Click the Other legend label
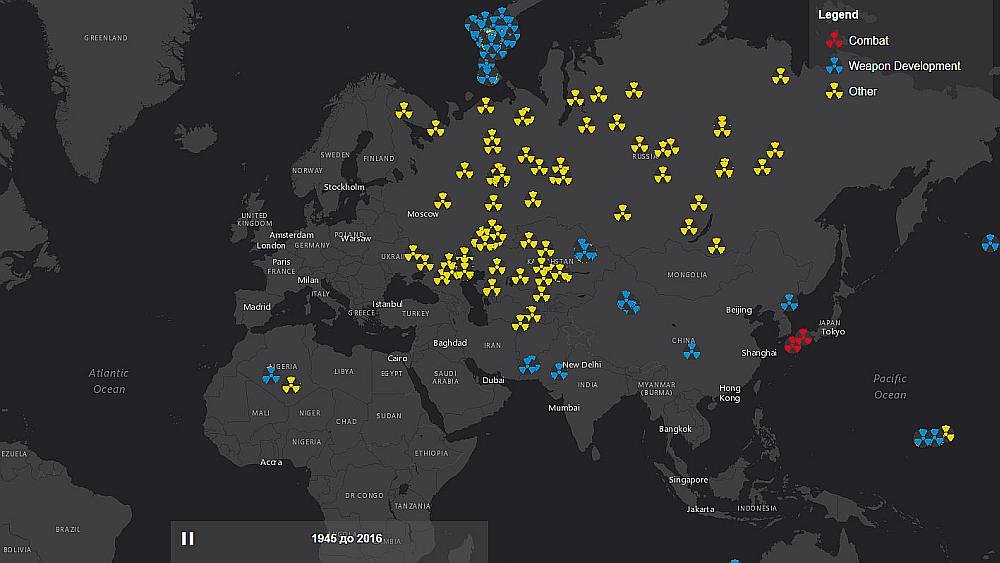 pos(862,91)
